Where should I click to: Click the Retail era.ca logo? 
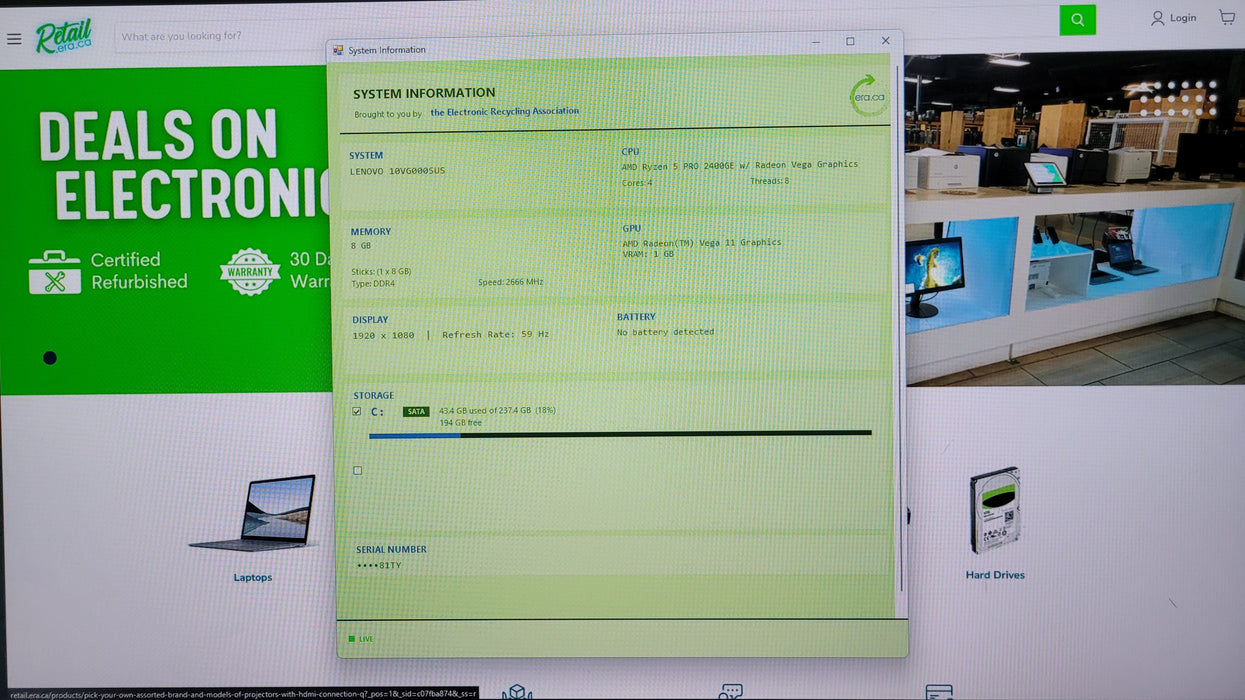click(x=63, y=37)
